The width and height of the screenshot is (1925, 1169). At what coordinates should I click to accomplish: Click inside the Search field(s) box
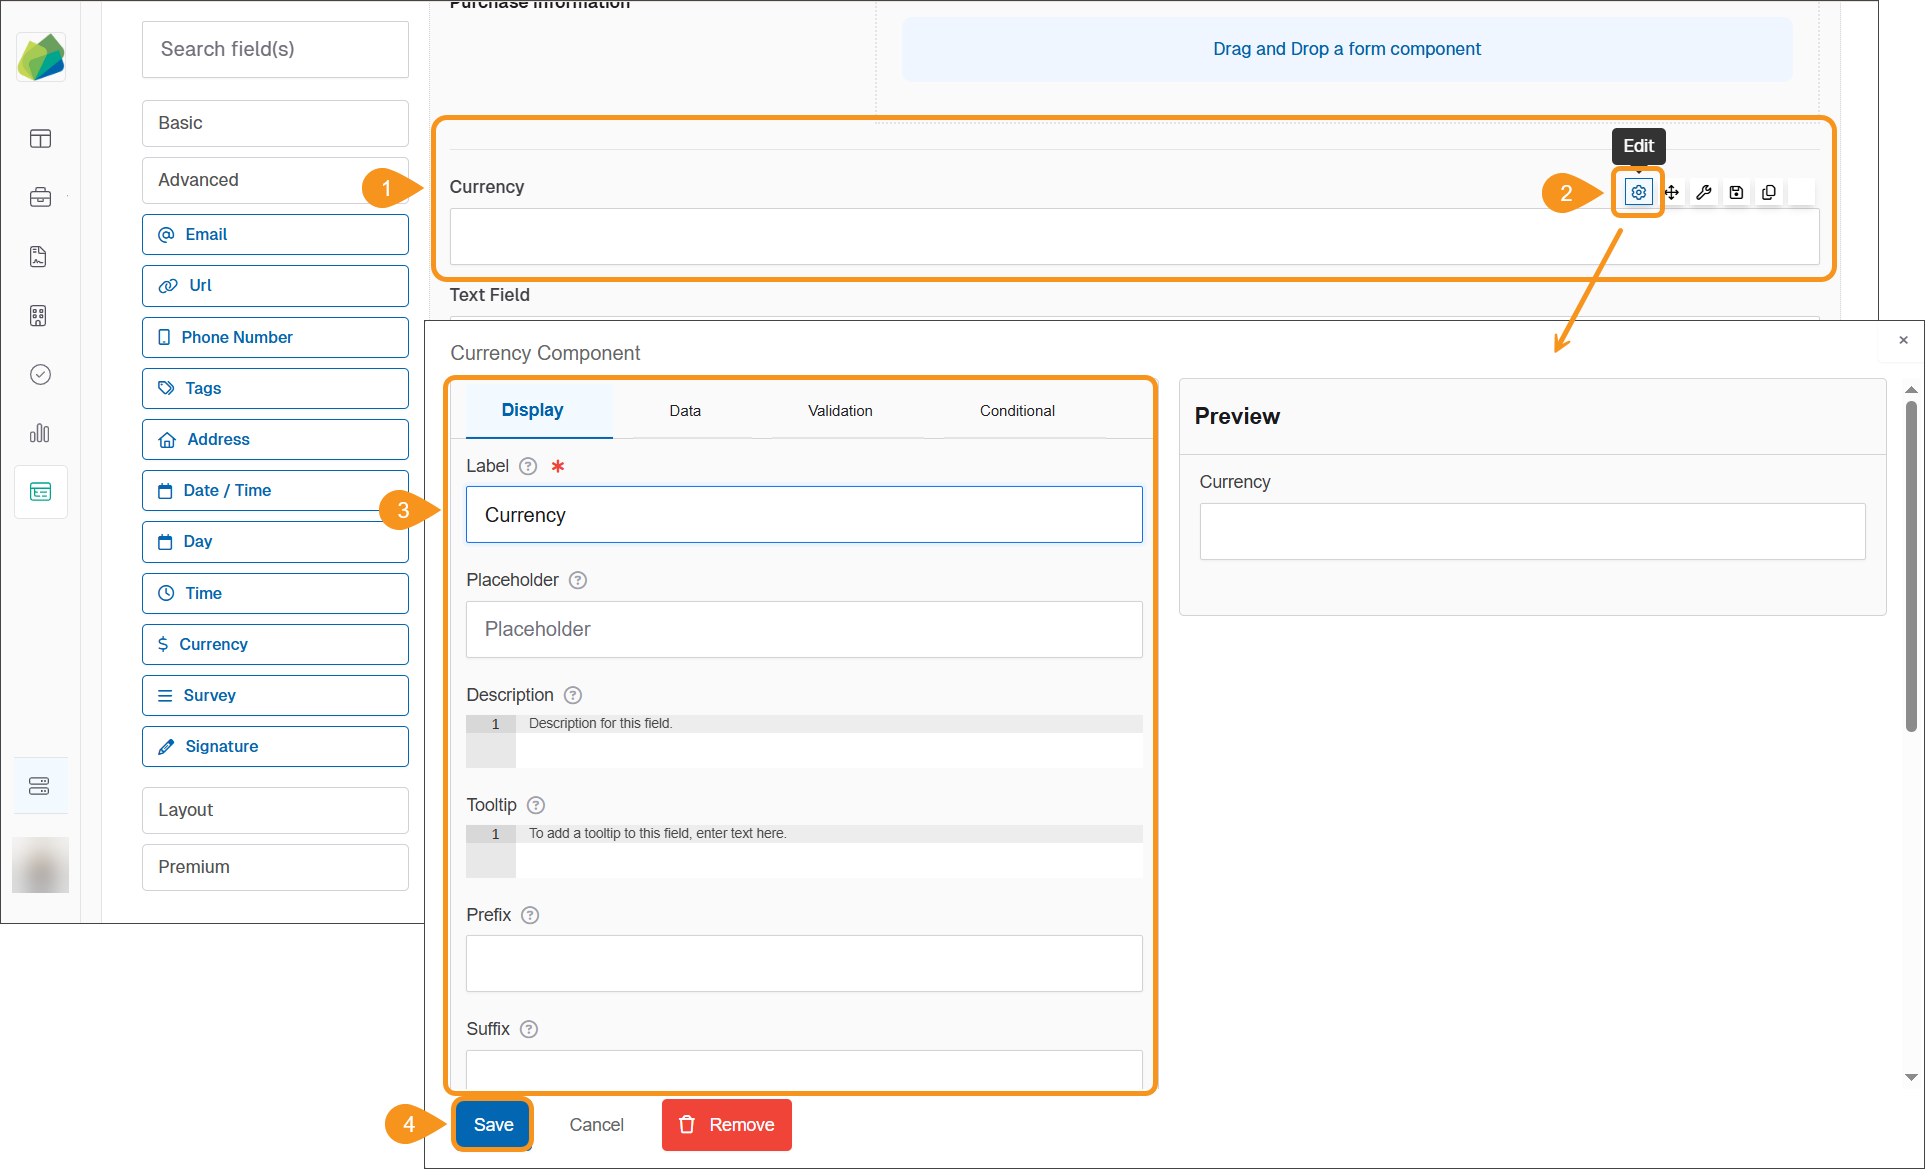[275, 49]
